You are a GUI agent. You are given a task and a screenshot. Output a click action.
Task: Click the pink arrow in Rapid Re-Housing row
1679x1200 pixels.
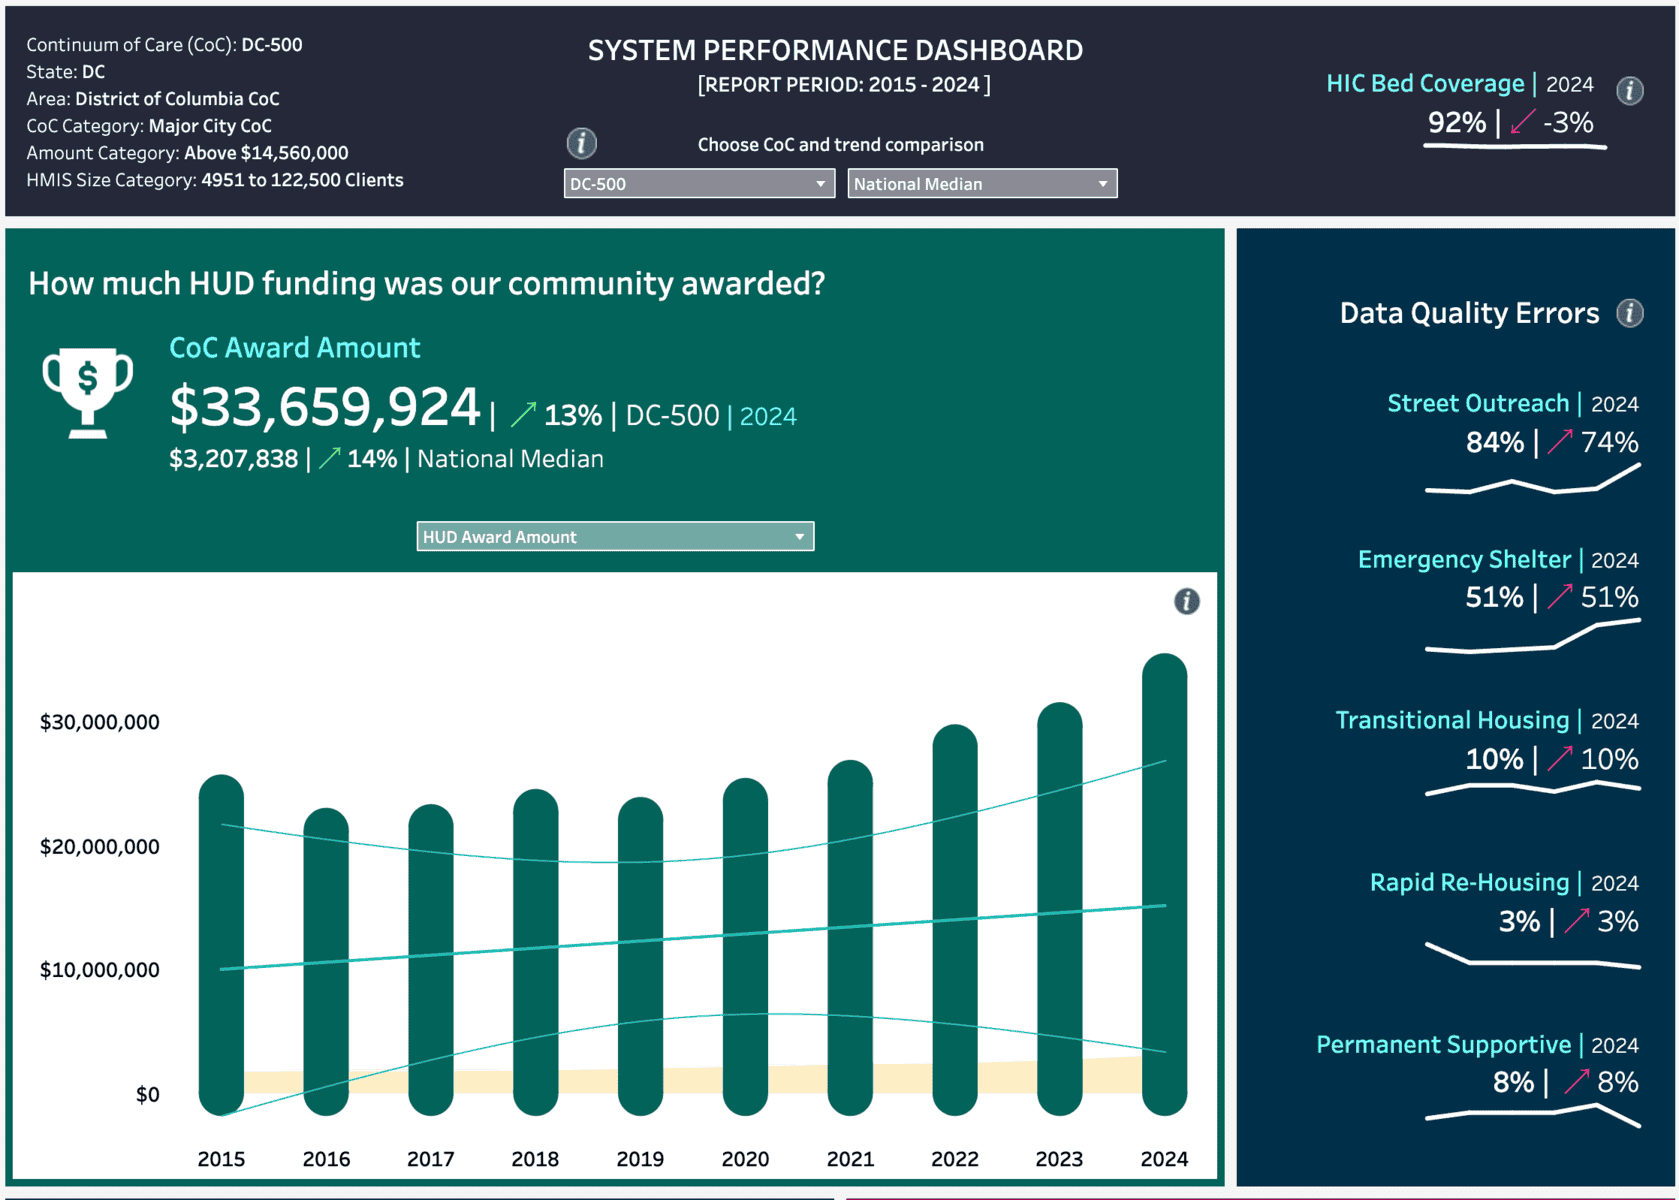pos(1577,921)
